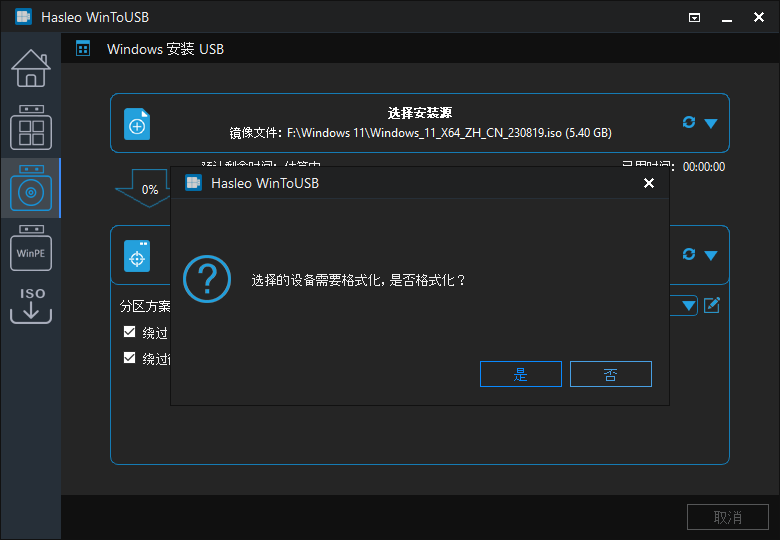Expand the installation source dropdown arrow
This screenshot has width=780, height=540.
tap(711, 123)
